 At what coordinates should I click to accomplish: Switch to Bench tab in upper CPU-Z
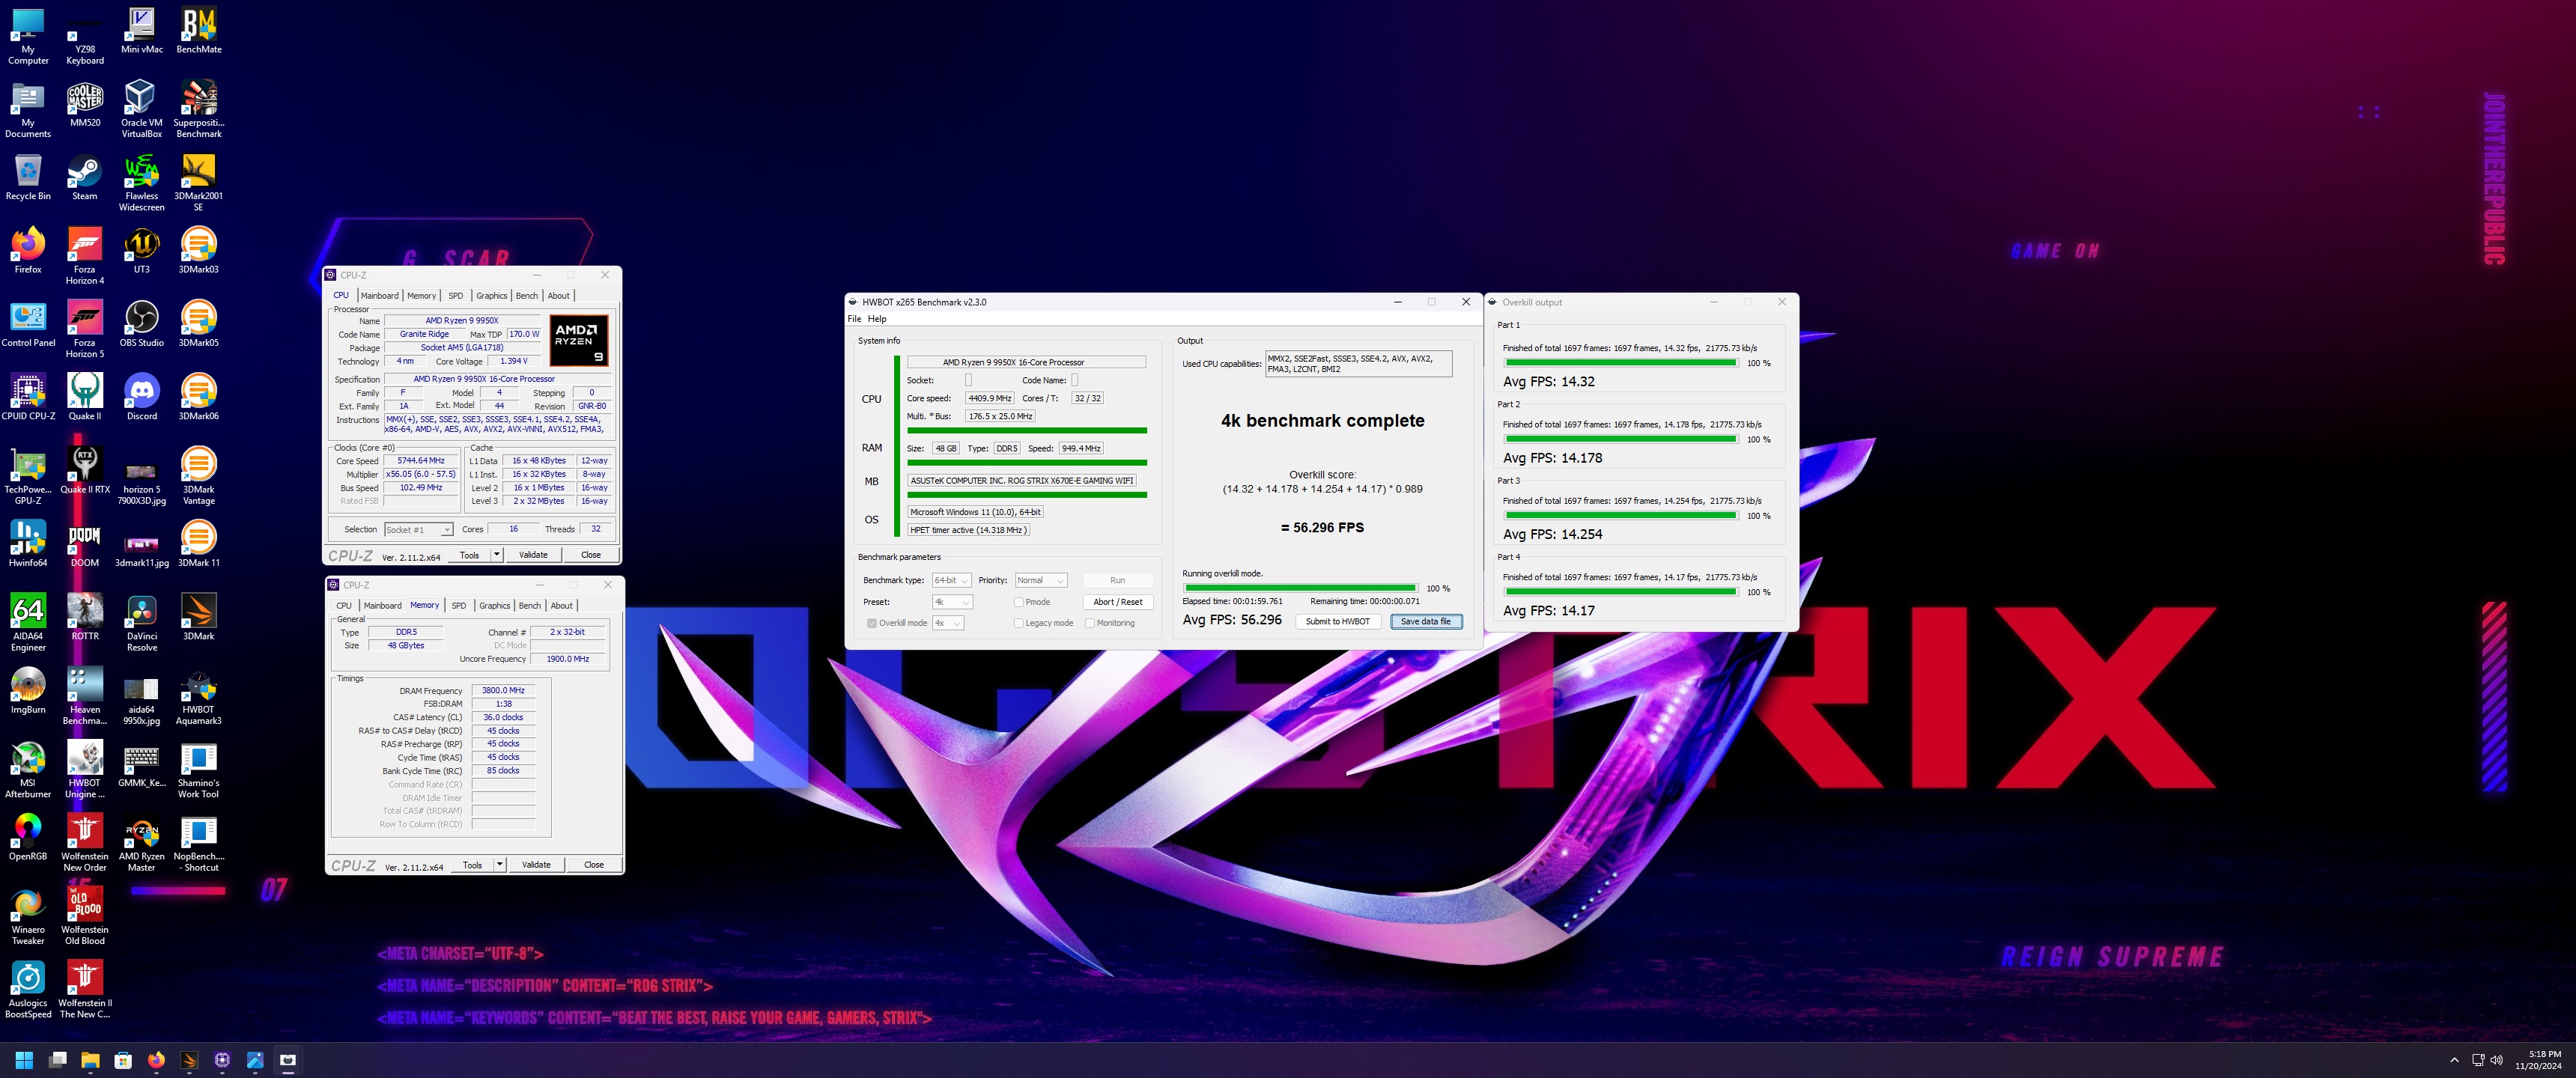coord(527,296)
